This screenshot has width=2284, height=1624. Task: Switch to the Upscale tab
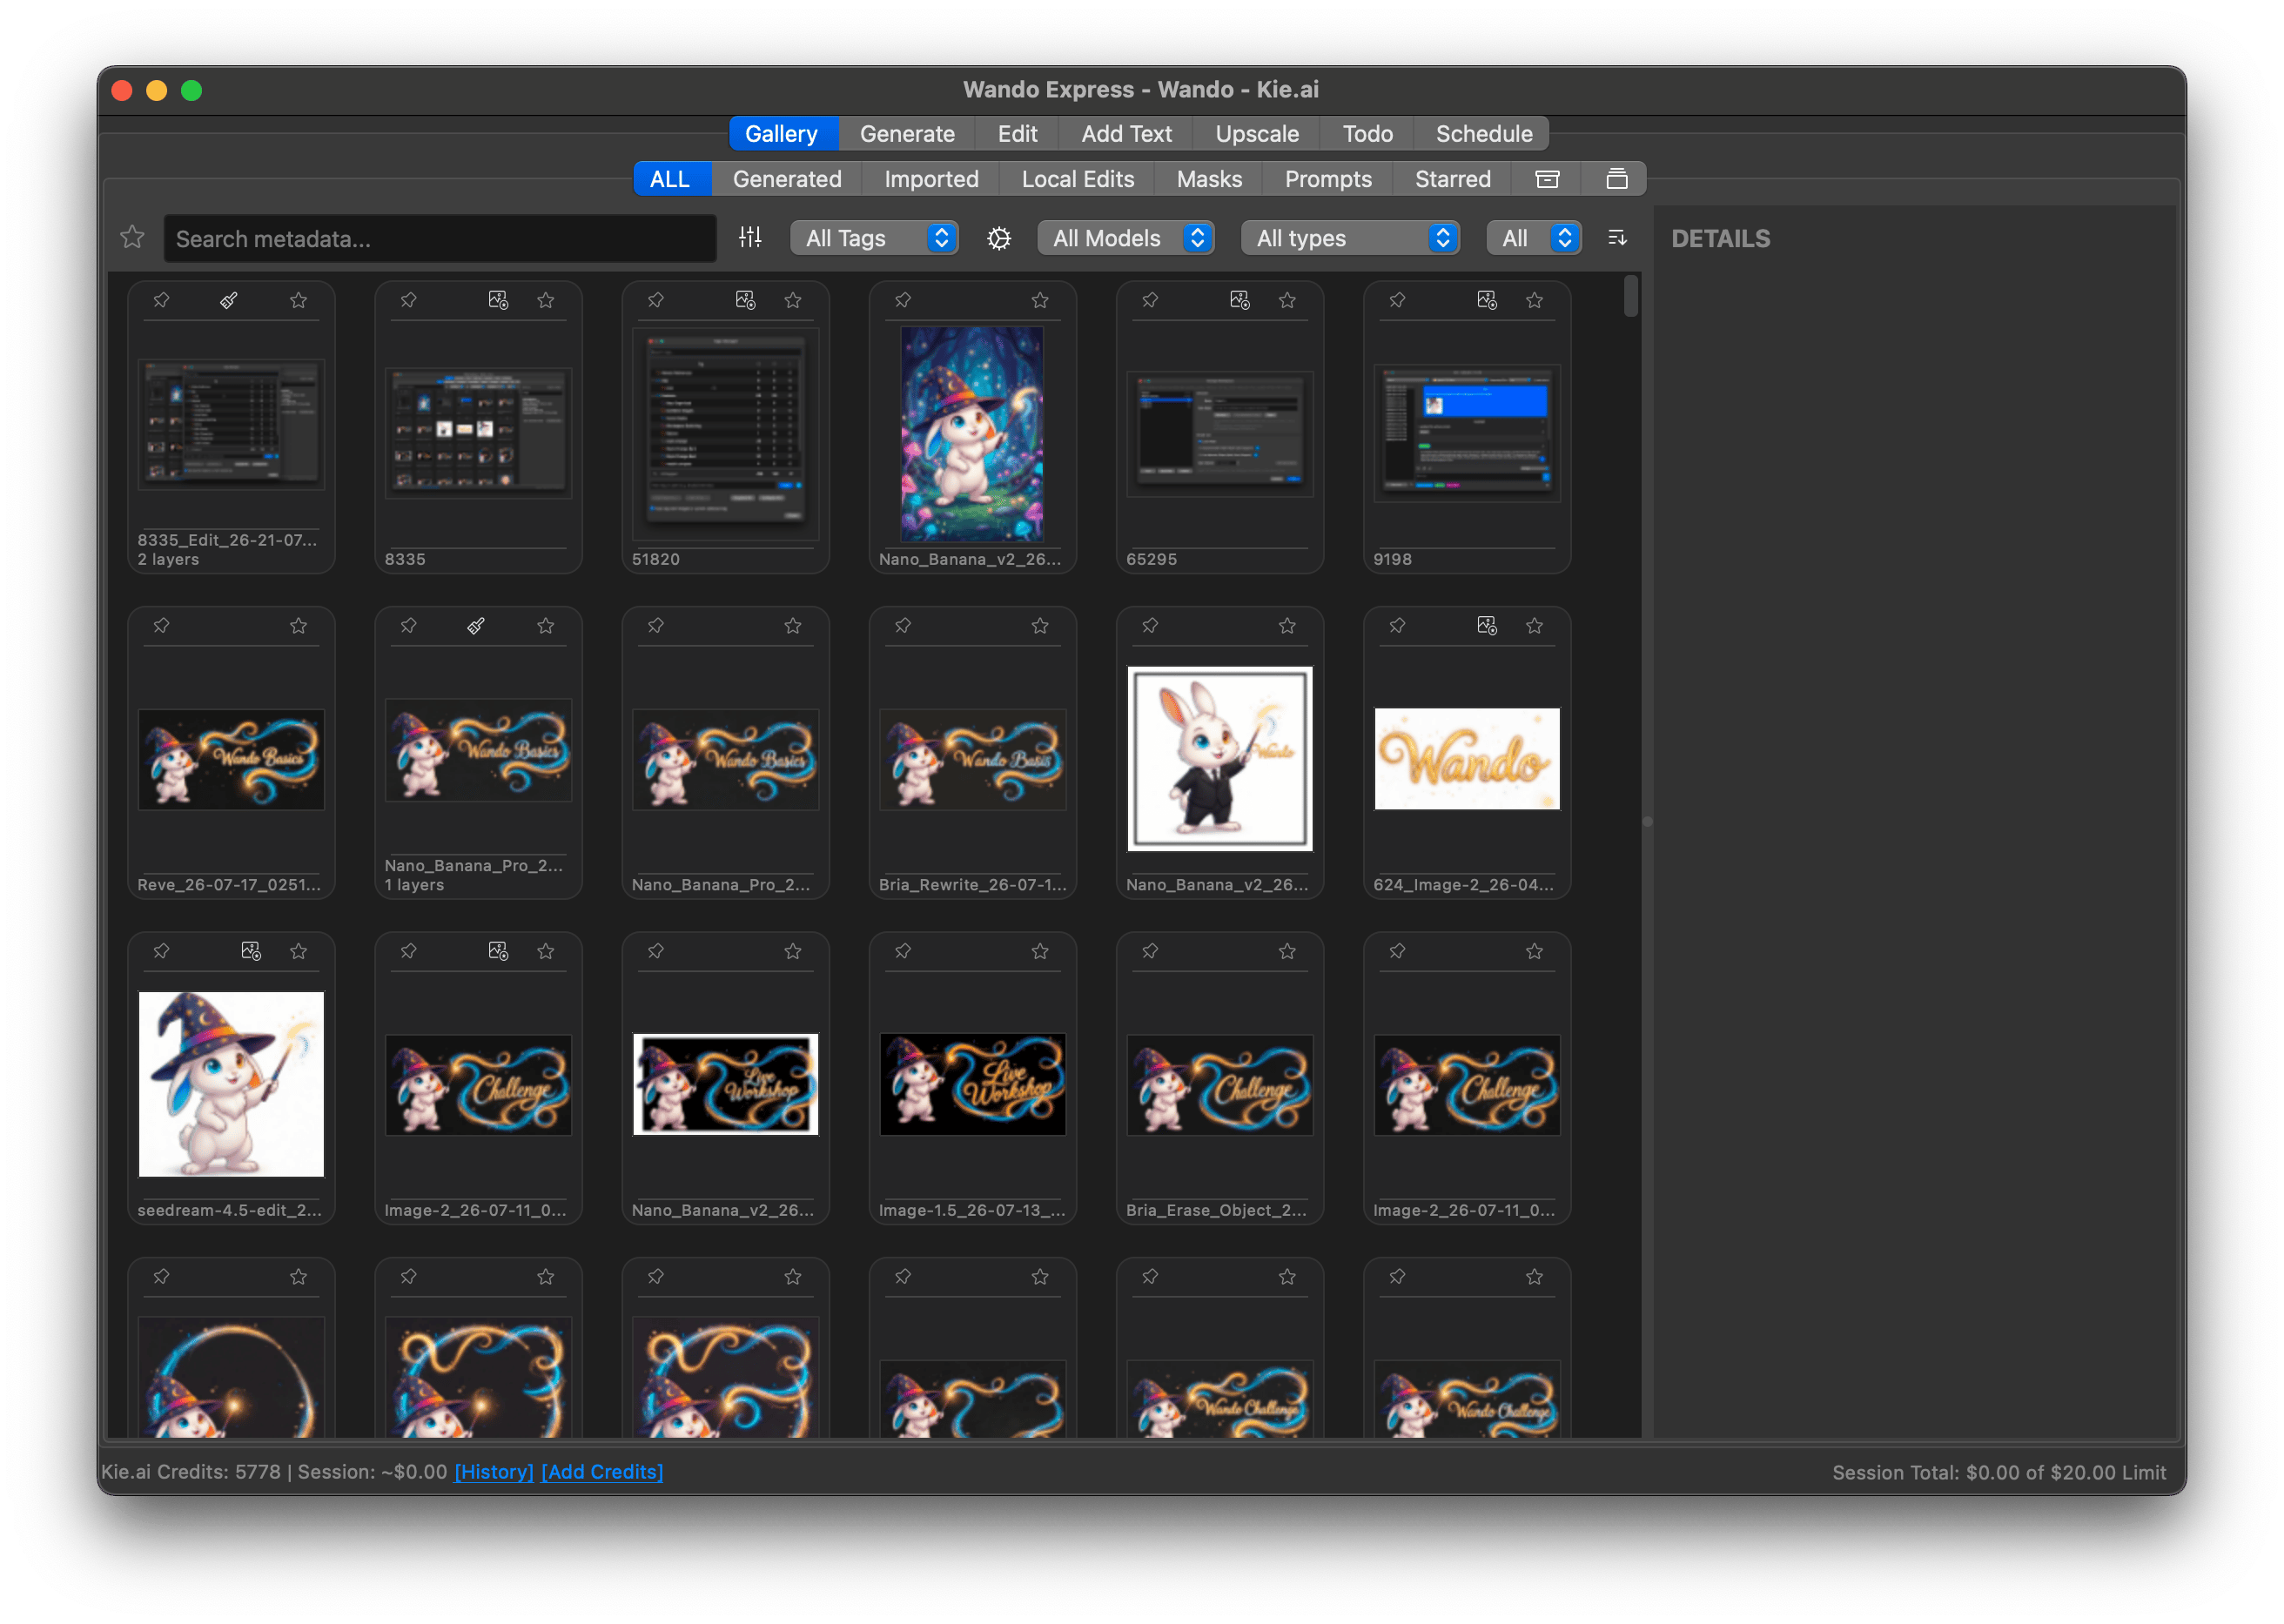point(1257,134)
